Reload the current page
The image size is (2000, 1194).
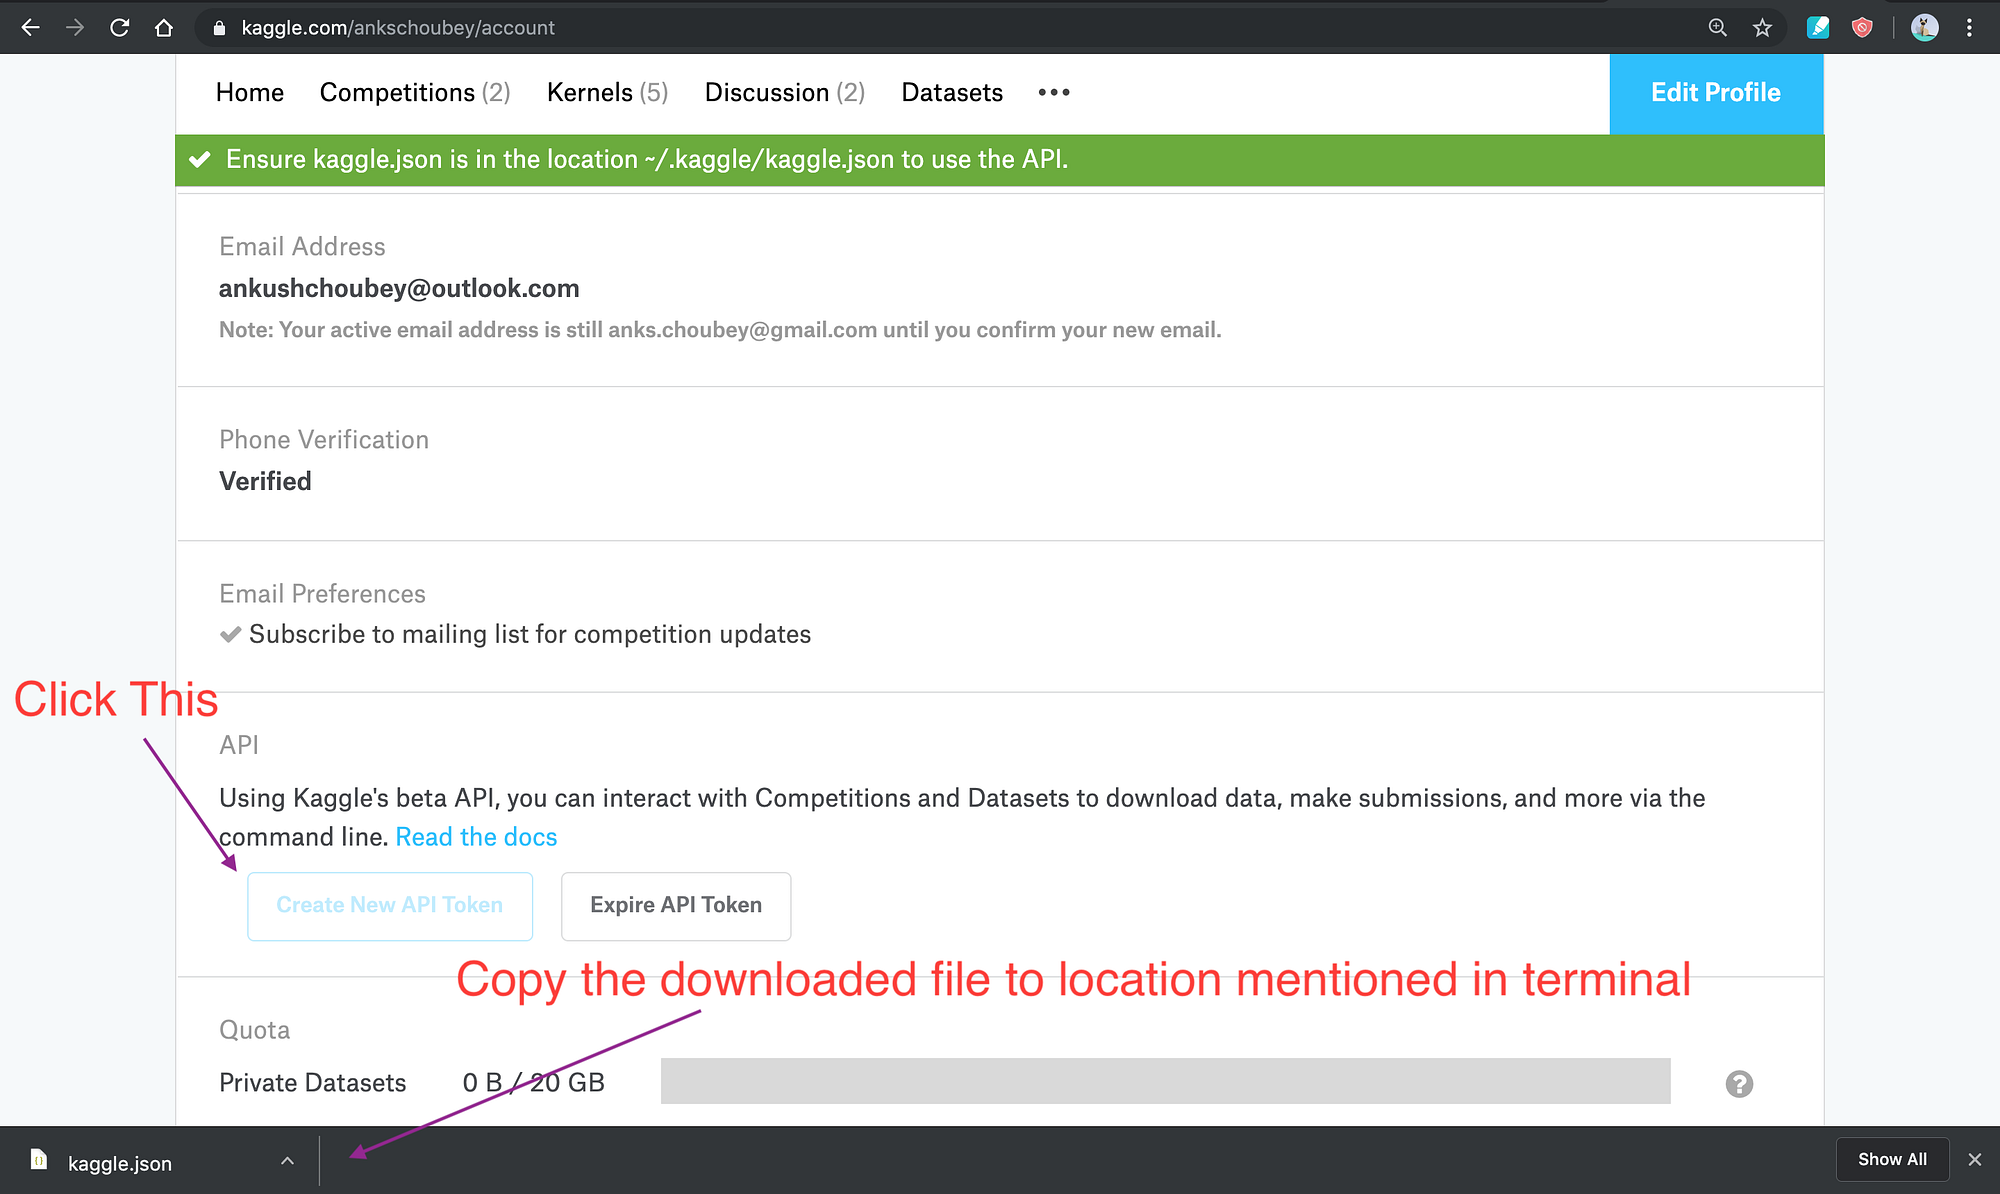pyautogui.click(x=120, y=27)
